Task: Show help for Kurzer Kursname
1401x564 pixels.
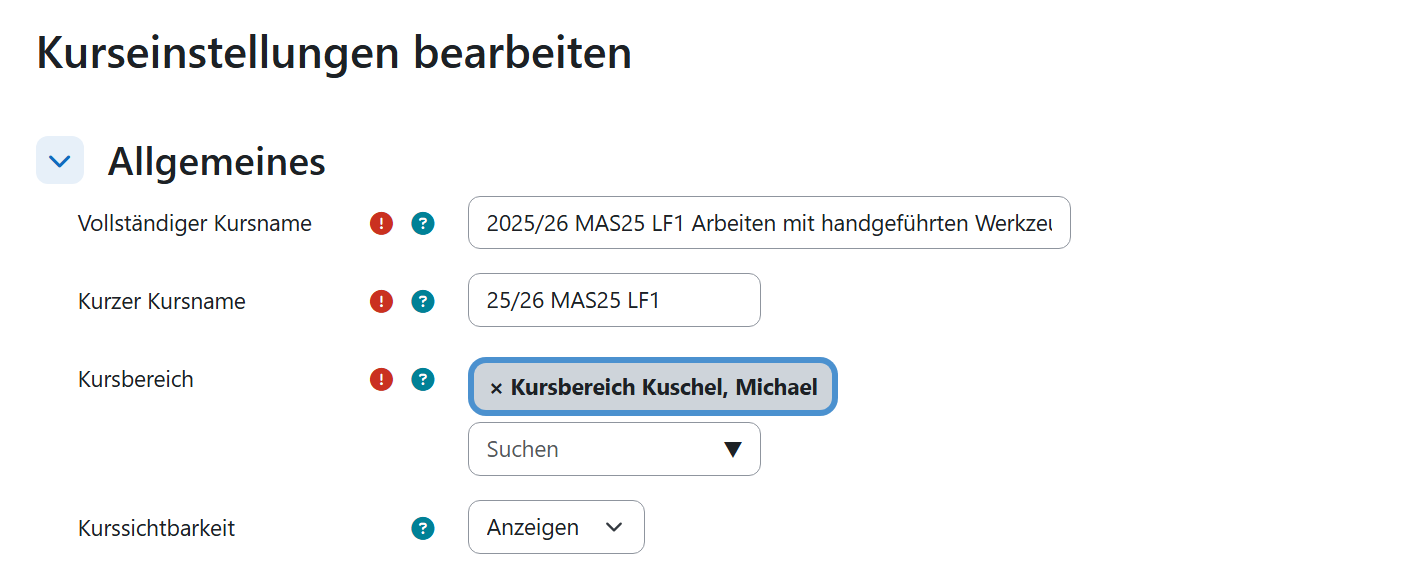Action: tap(423, 301)
